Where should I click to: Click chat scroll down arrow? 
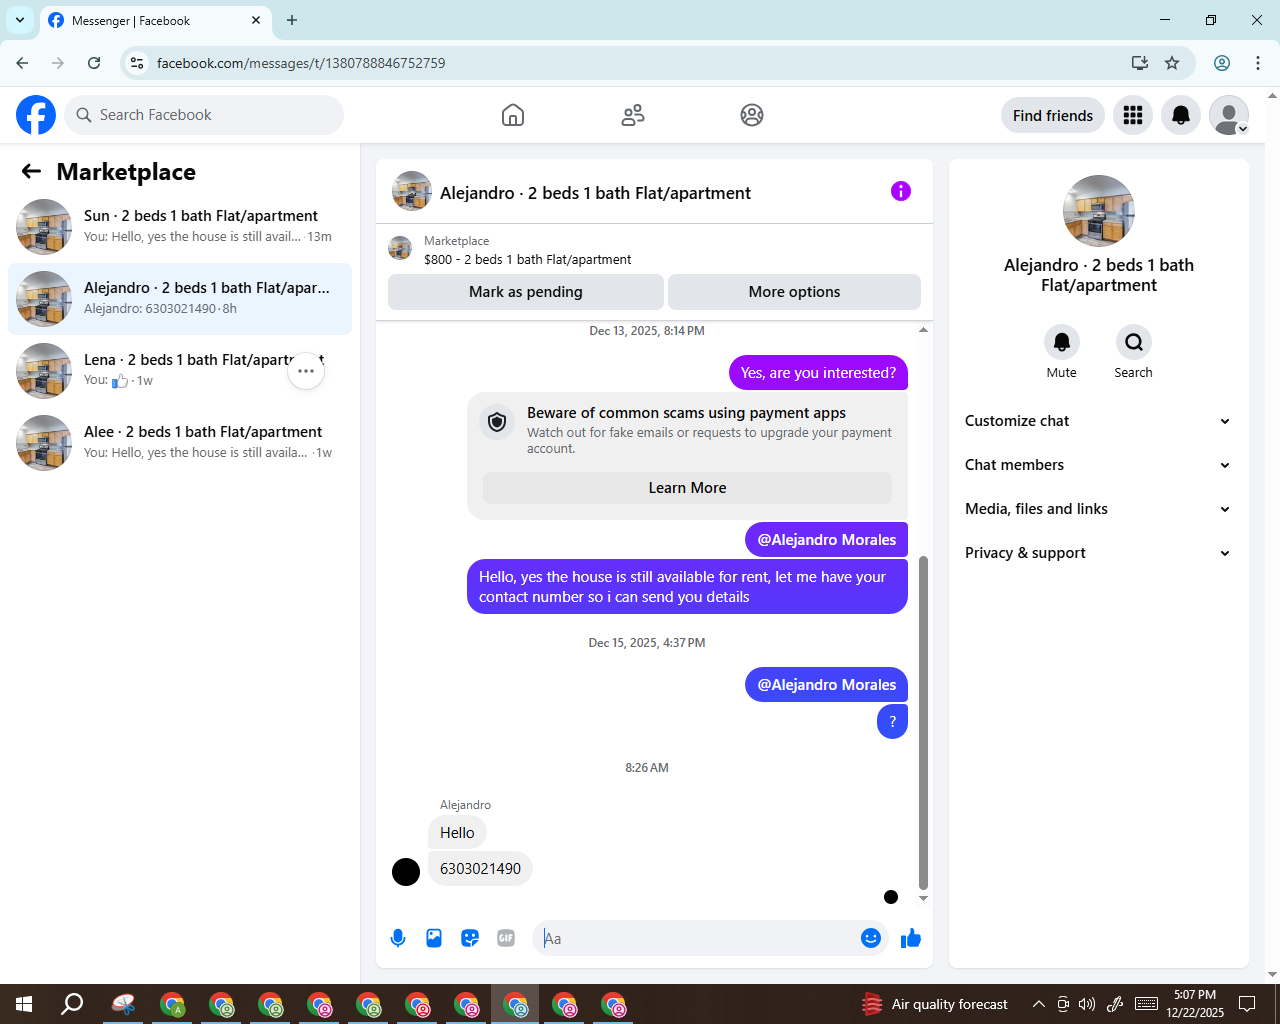[923, 898]
